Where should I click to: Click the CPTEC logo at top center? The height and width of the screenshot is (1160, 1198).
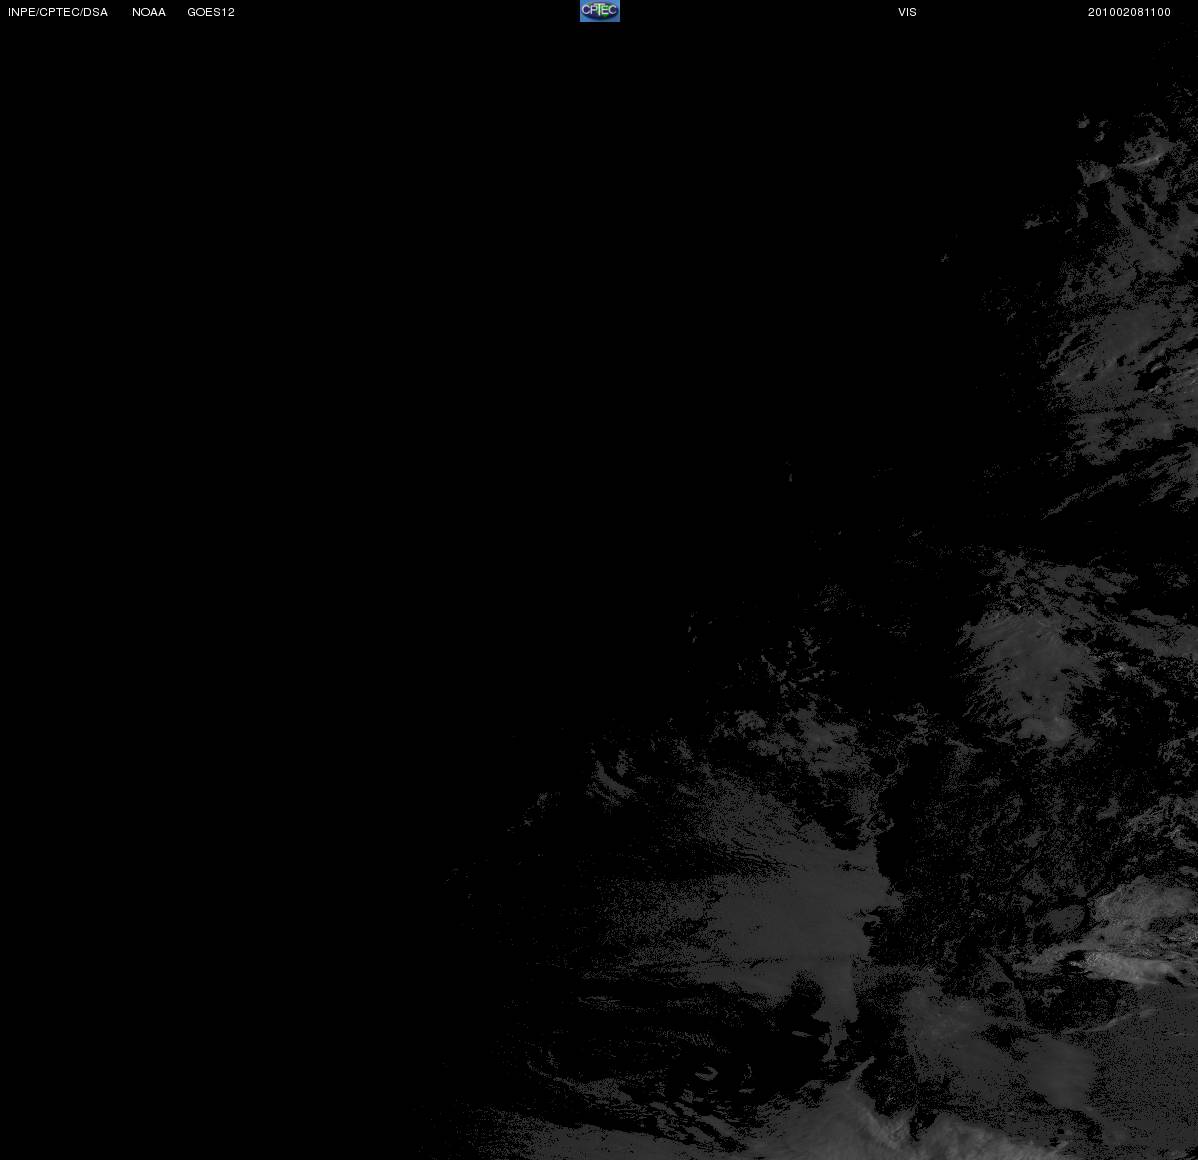(x=600, y=11)
